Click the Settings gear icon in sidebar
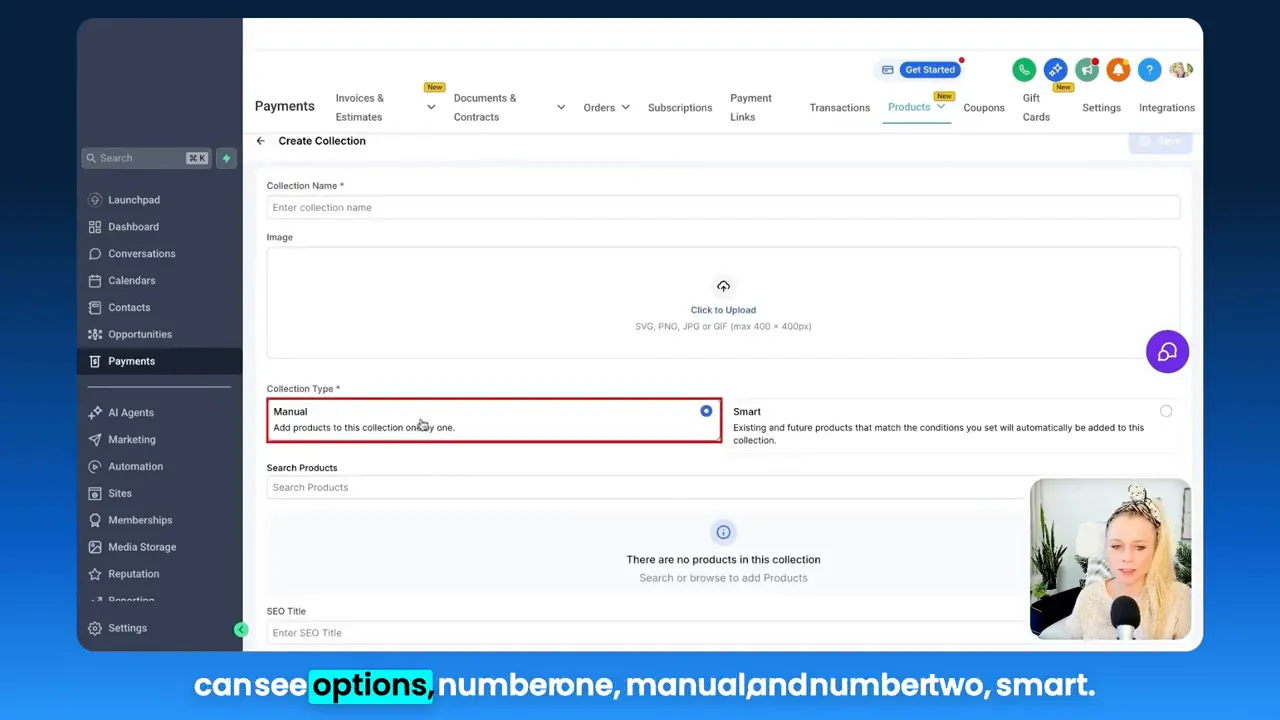1280x720 pixels. tap(95, 628)
